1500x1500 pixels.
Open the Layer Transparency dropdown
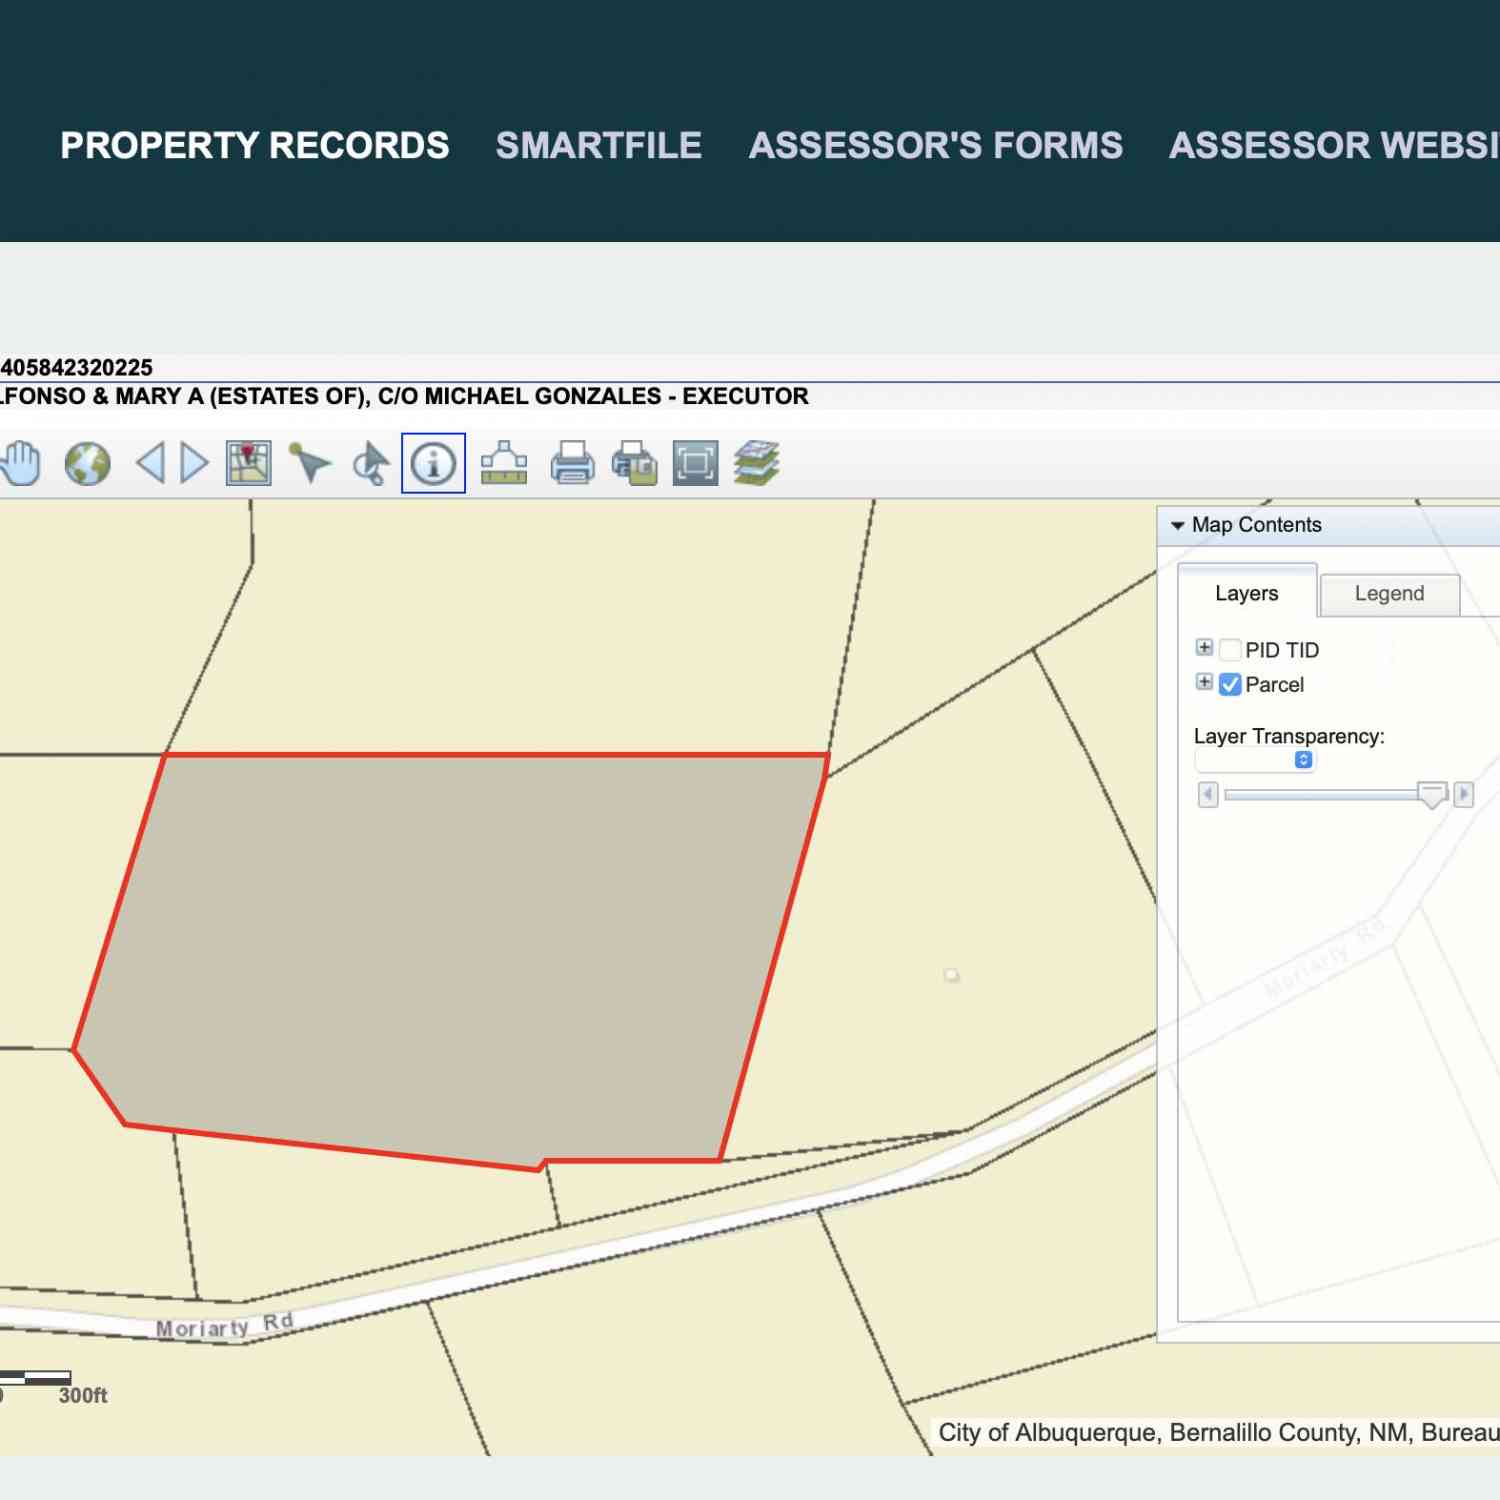tap(1255, 760)
